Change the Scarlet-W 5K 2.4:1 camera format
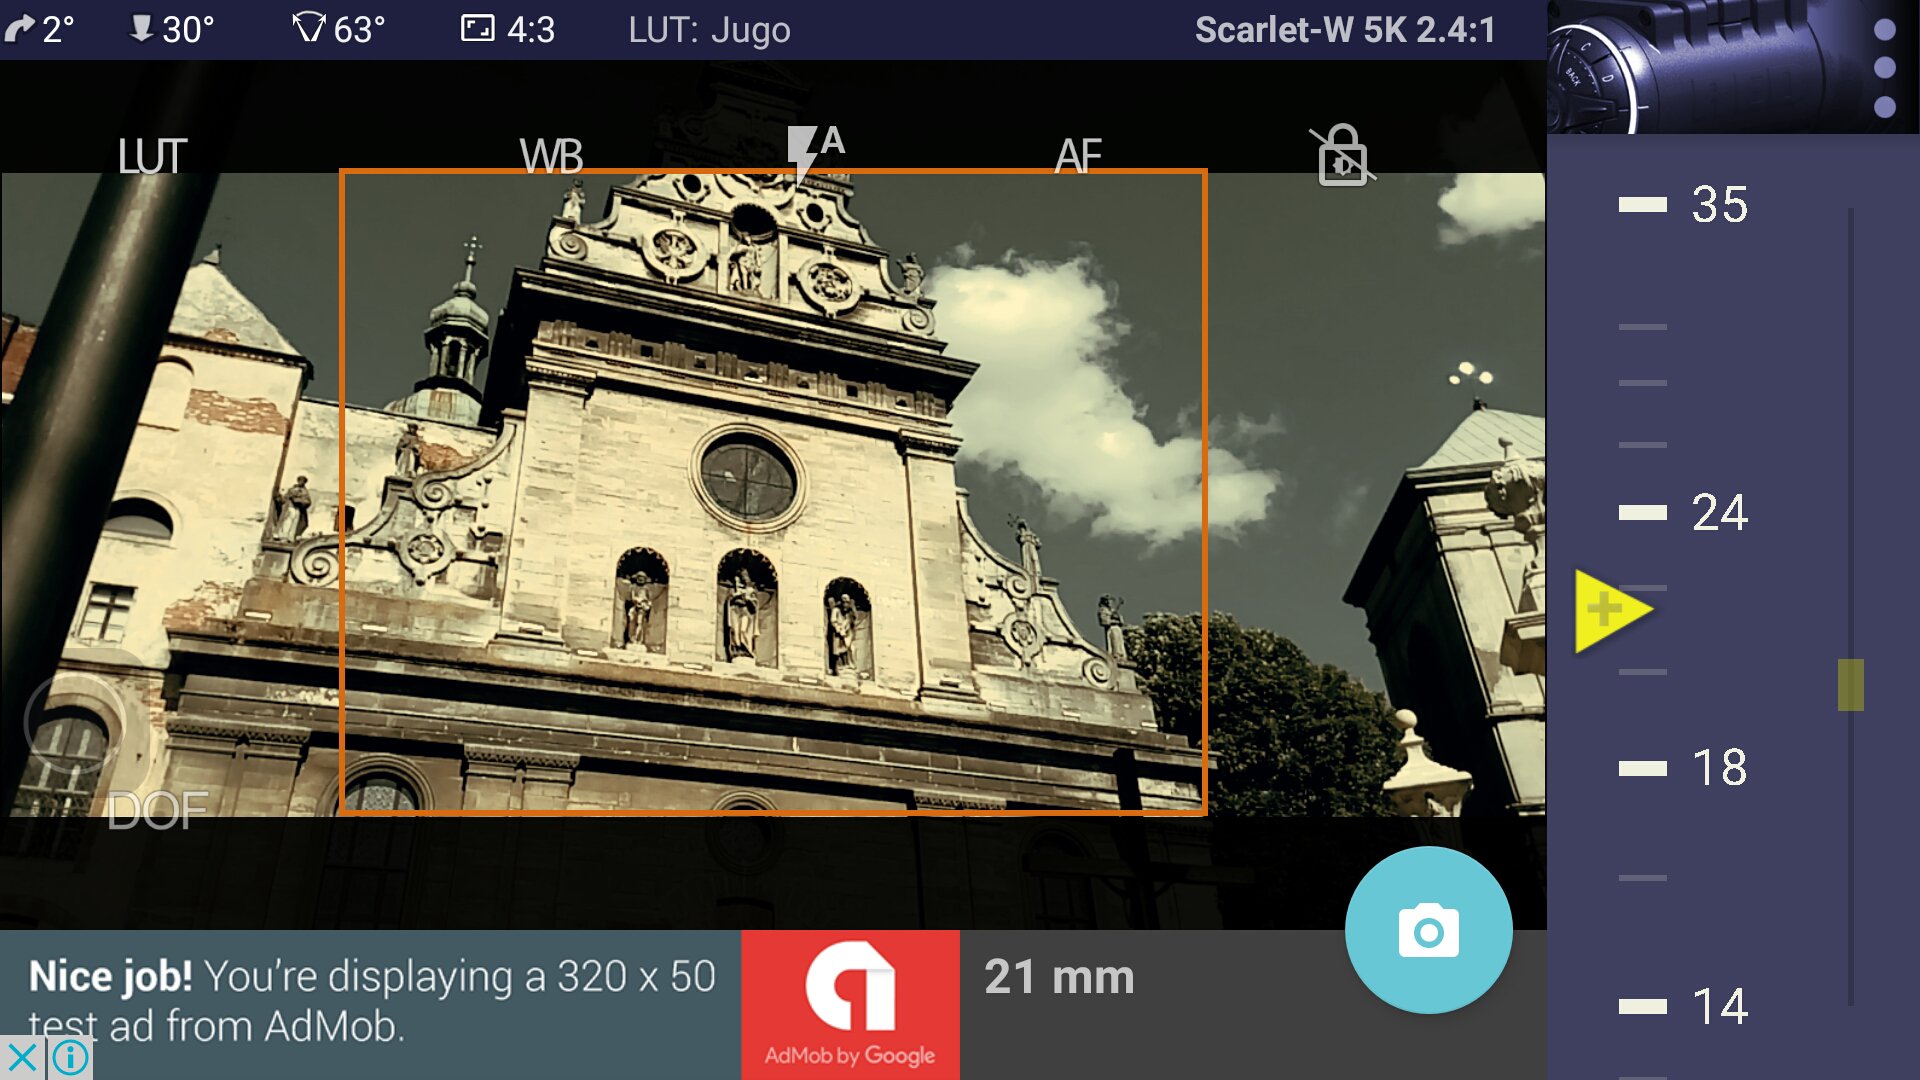1920x1080 pixels. [1345, 29]
